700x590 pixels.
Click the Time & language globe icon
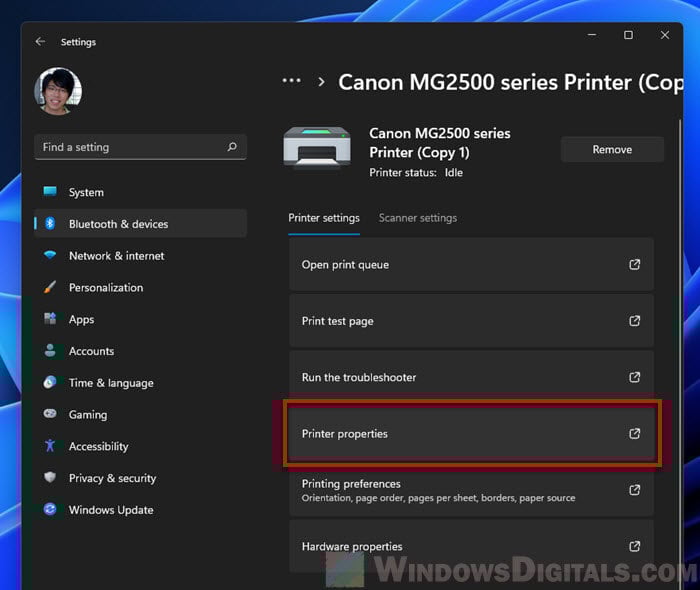pyautogui.click(x=50, y=382)
